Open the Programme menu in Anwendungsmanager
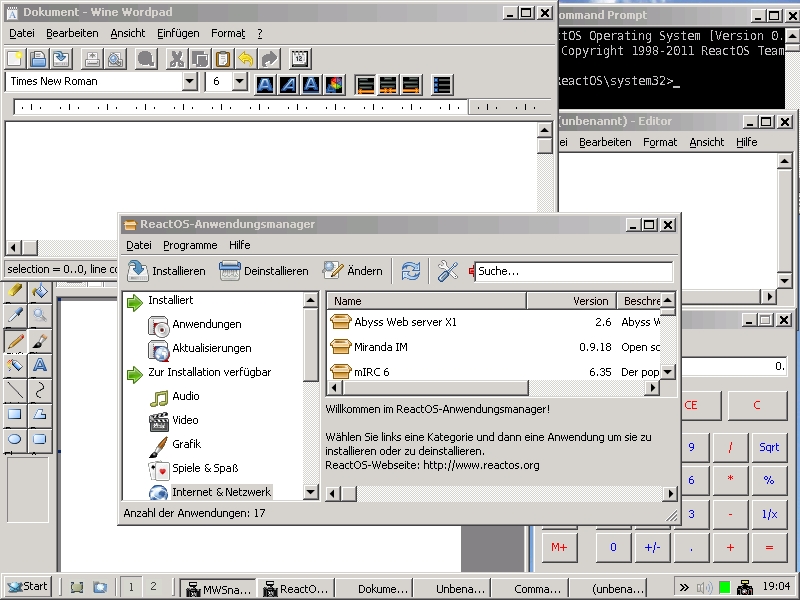Screen dimensions: 800x600 [x=190, y=245]
